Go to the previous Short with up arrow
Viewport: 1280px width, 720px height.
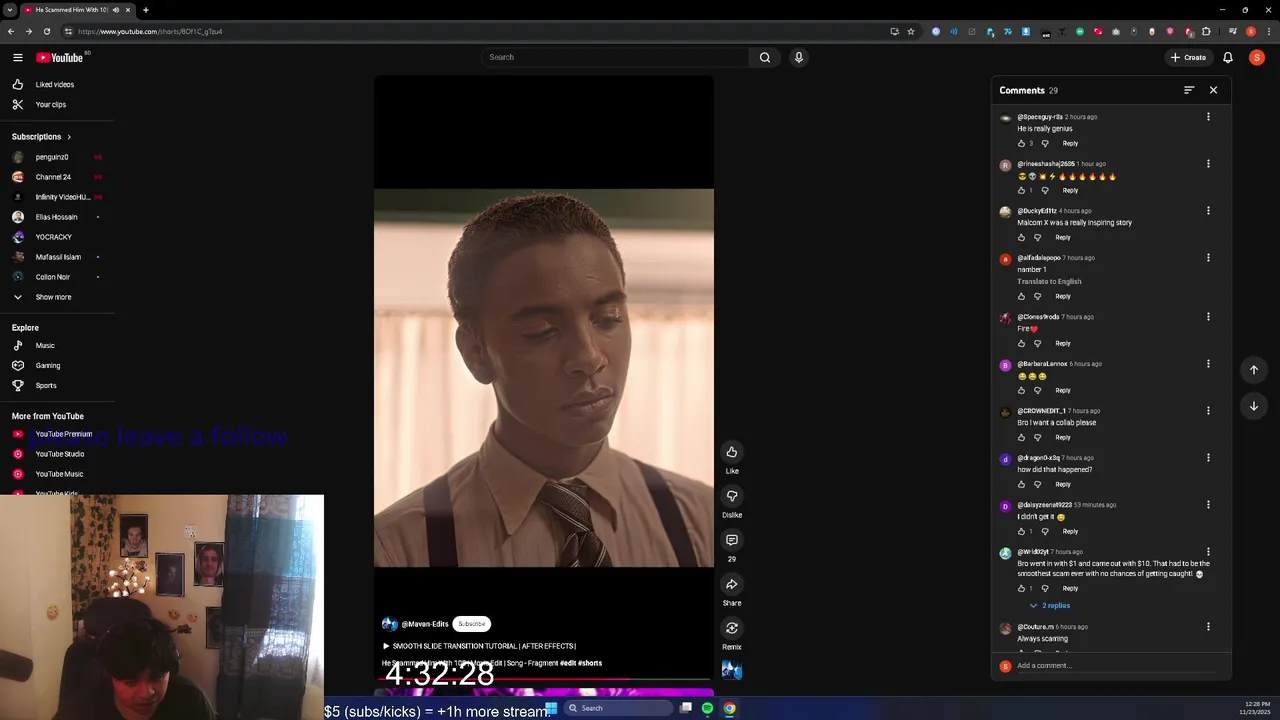point(1254,370)
